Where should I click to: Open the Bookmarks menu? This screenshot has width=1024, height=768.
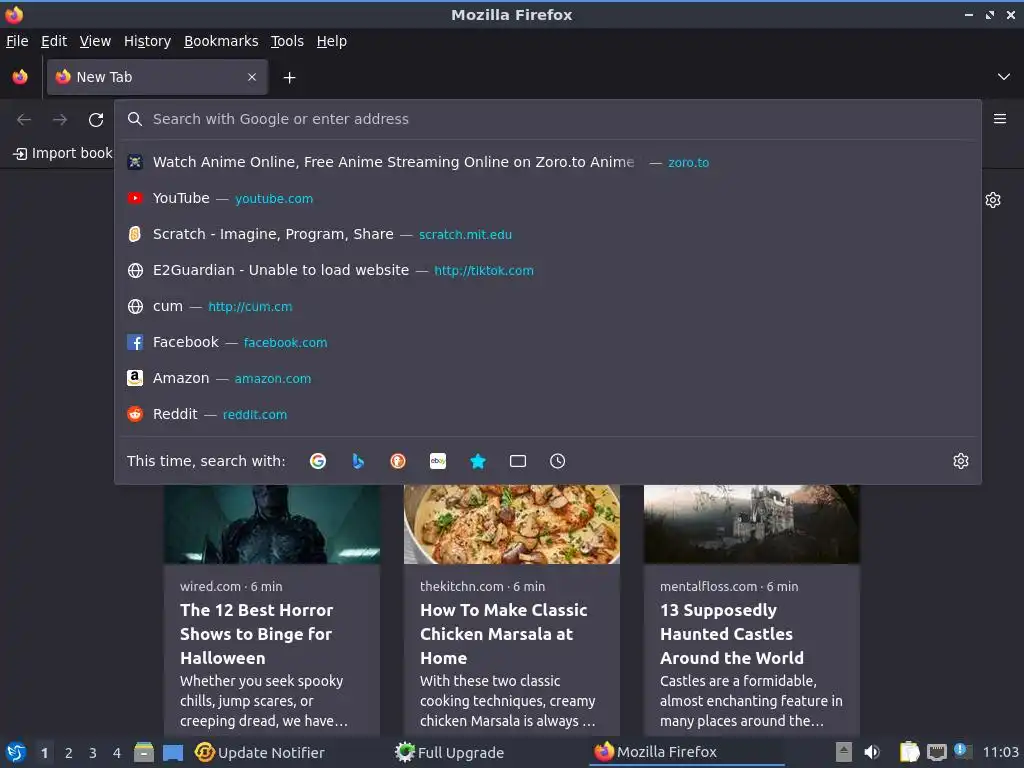pos(221,41)
